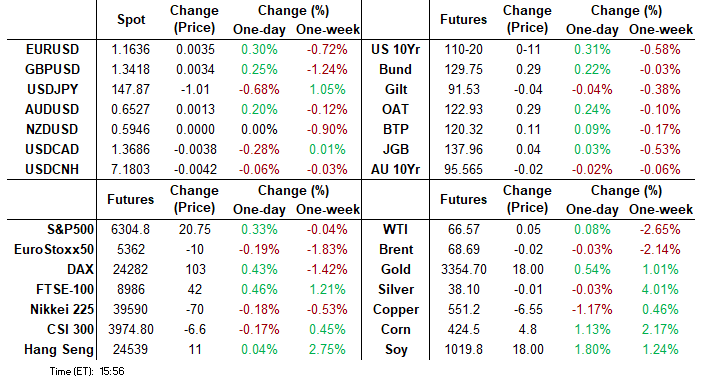The image size is (702, 385).
Task: Click the DAX futures value 24282
Action: click(x=130, y=270)
